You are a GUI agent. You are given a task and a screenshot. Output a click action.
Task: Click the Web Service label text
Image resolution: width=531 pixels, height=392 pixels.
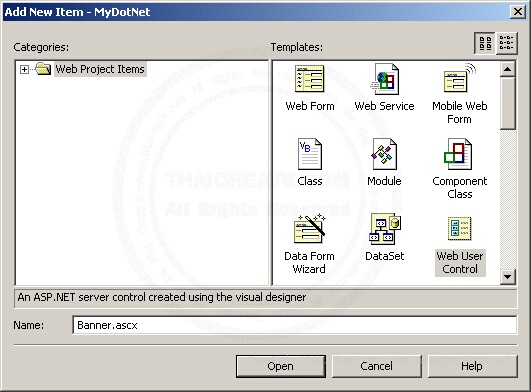(384, 106)
